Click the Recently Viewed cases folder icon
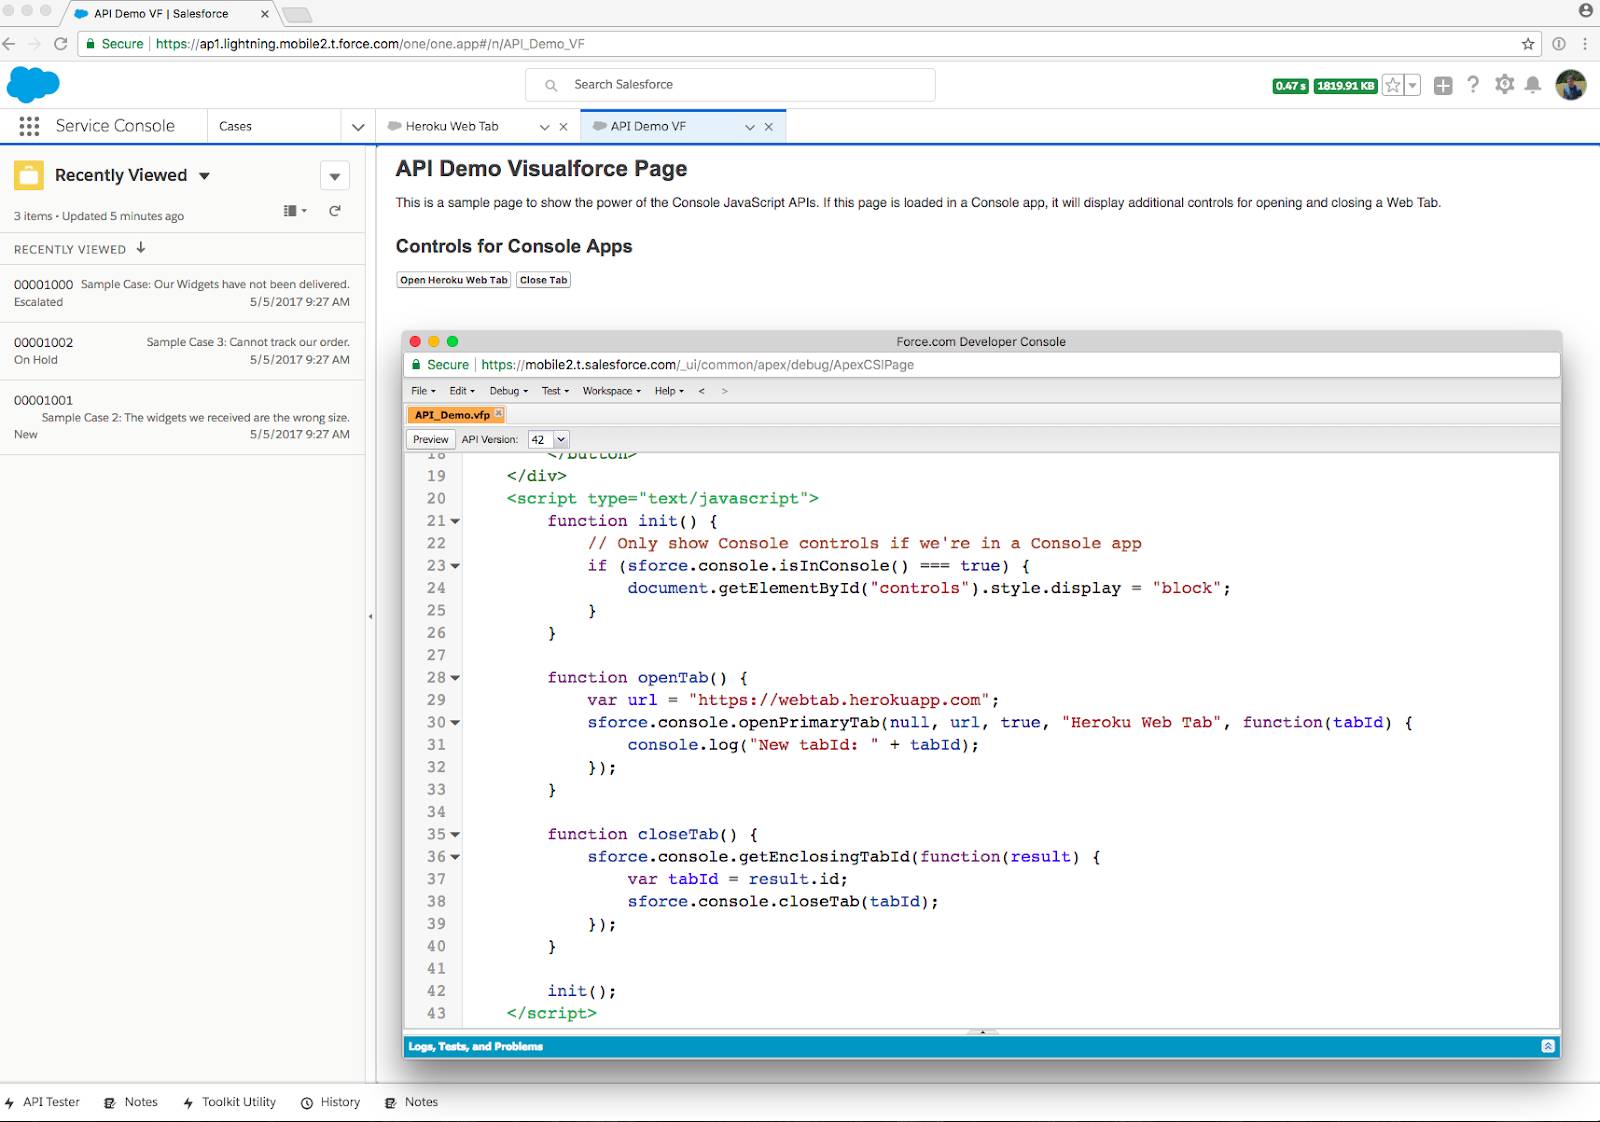The image size is (1600, 1122). pyautogui.click(x=29, y=175)
